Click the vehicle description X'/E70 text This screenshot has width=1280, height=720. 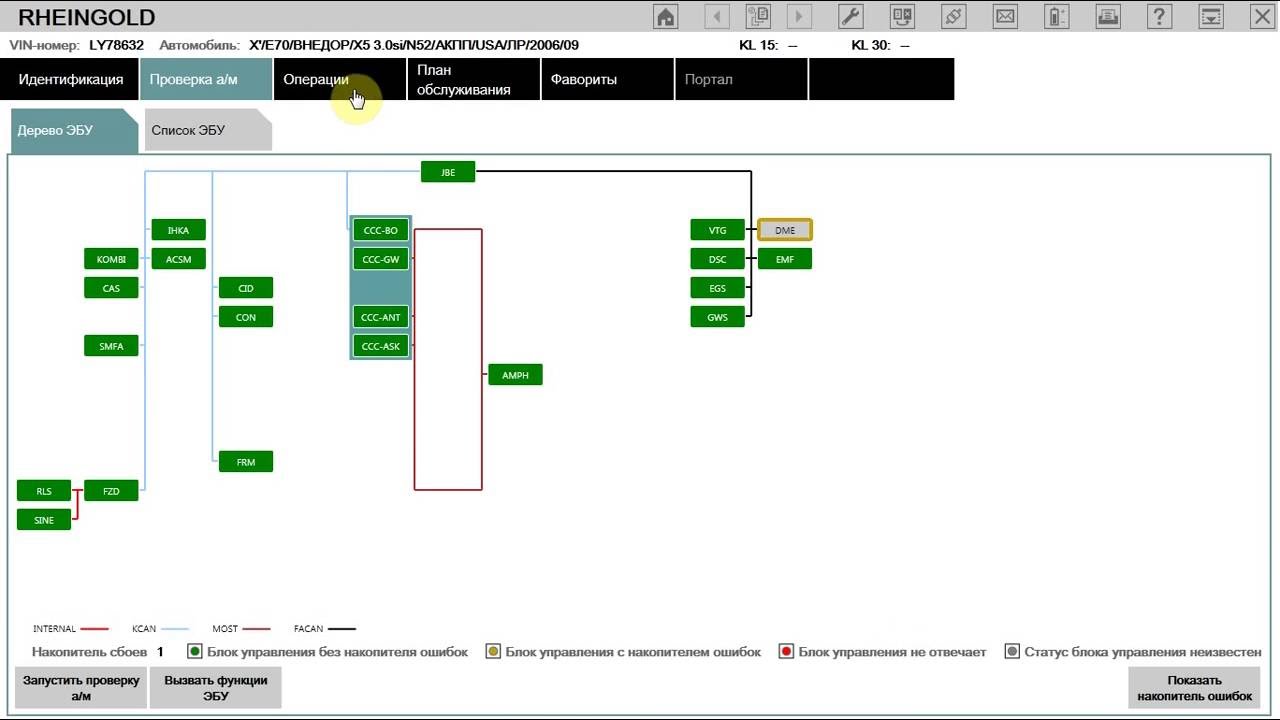coord(414,45)
